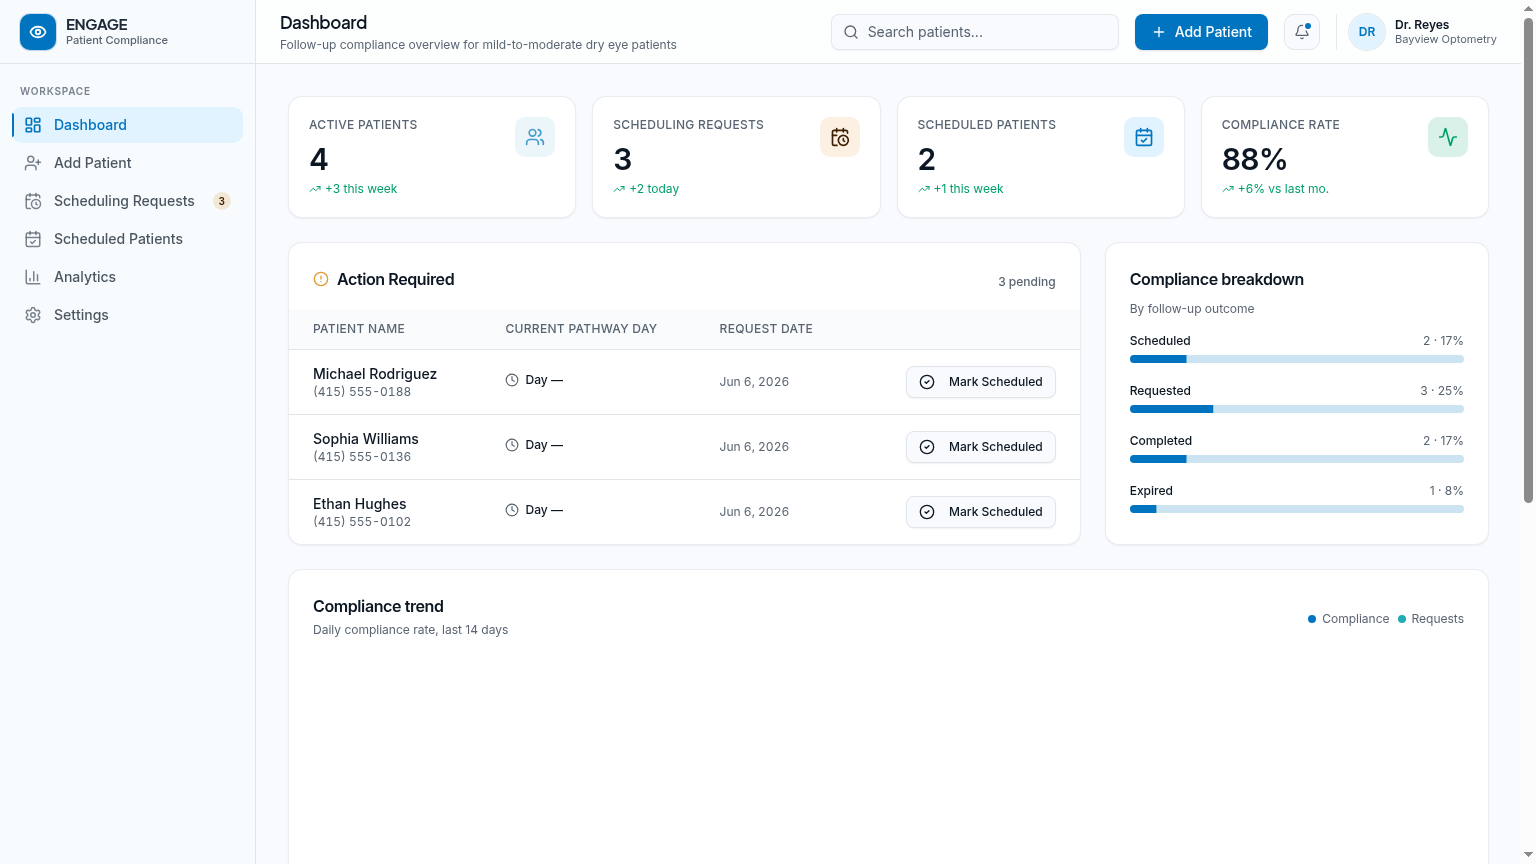Select patient name Michael Rodriguez
The width and height of the screenshot is (1536, 864).
point(375,374)
